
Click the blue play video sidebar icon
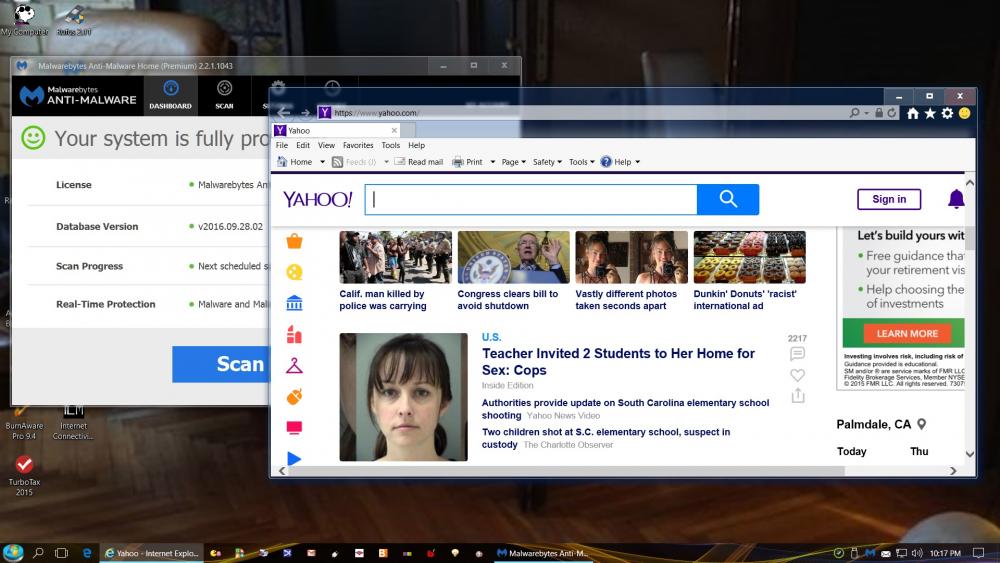(x=294, y=458)
